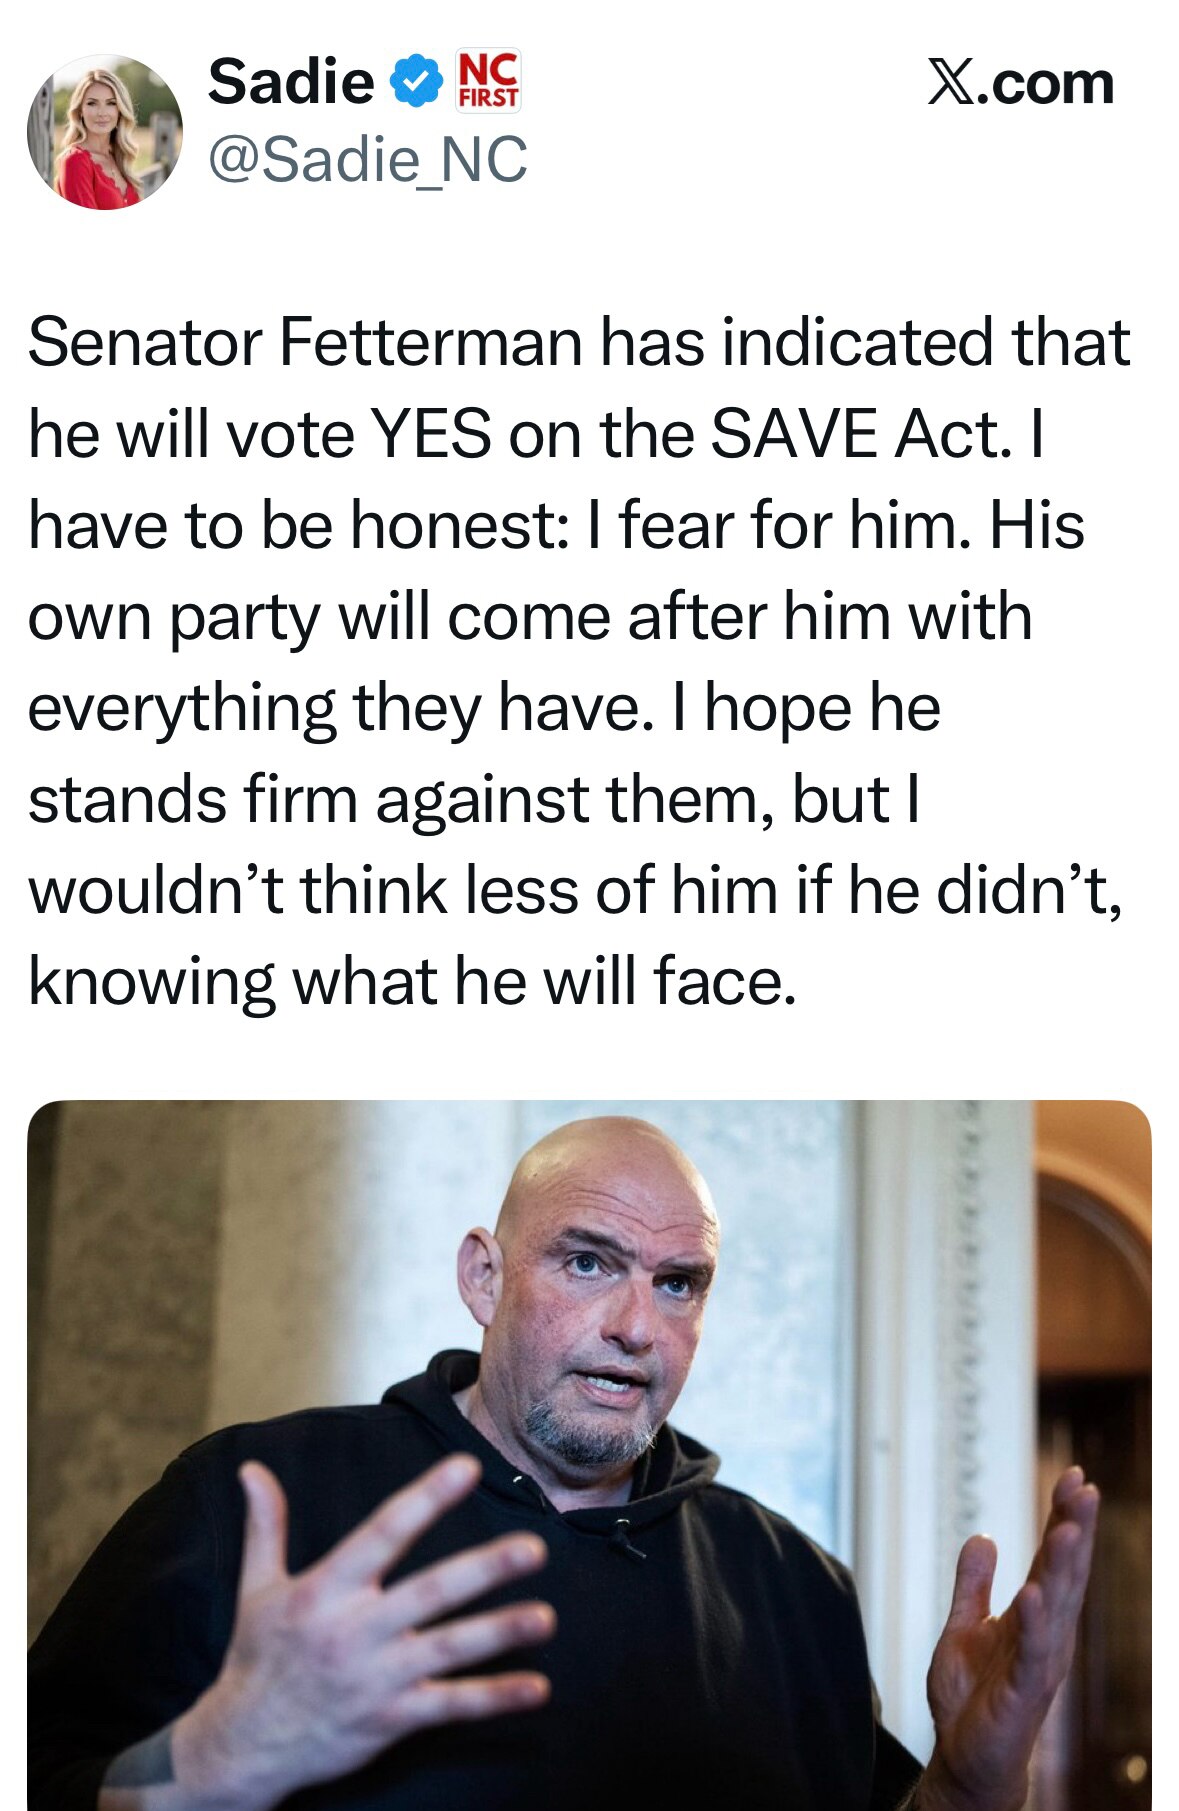1179x1811 pixels.
Task: Open Sadie's profile picture avatar
Action: 105,132
